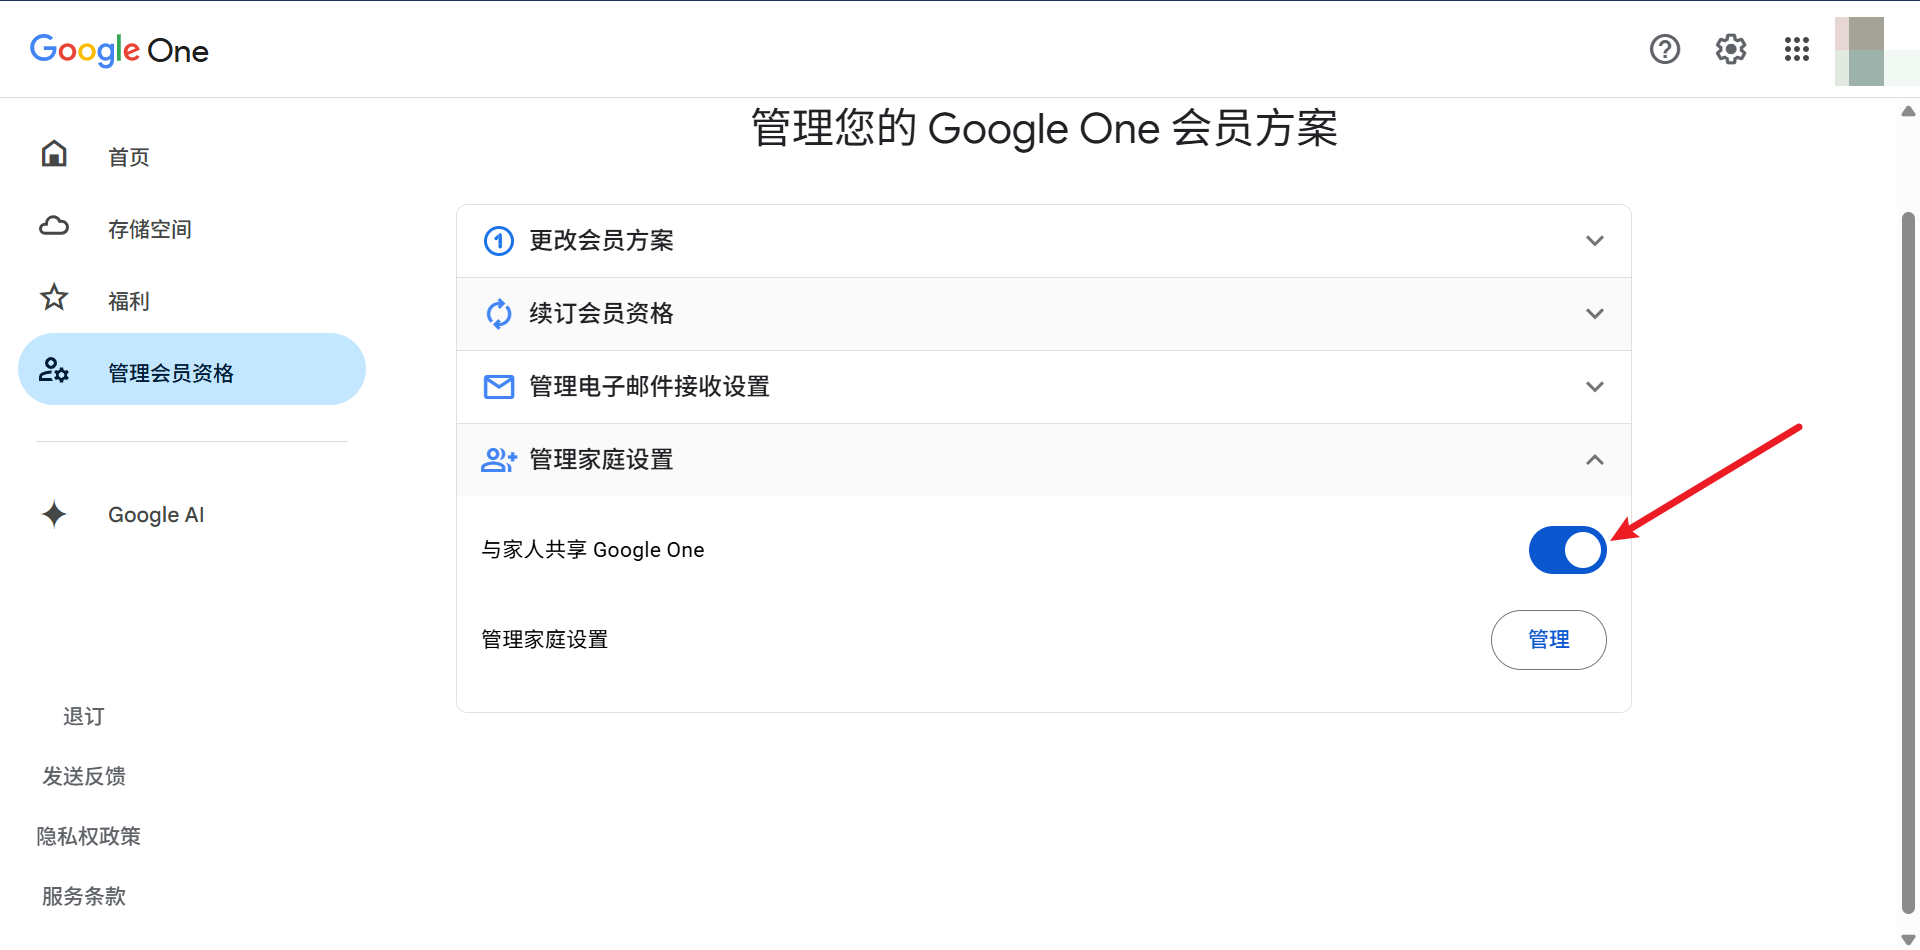The width and height of the screenshot is (1920, 950).
Task: Collapse the 管理家庭设置 section chevron
Action: pyautogui.click(x=1595, y=460)
